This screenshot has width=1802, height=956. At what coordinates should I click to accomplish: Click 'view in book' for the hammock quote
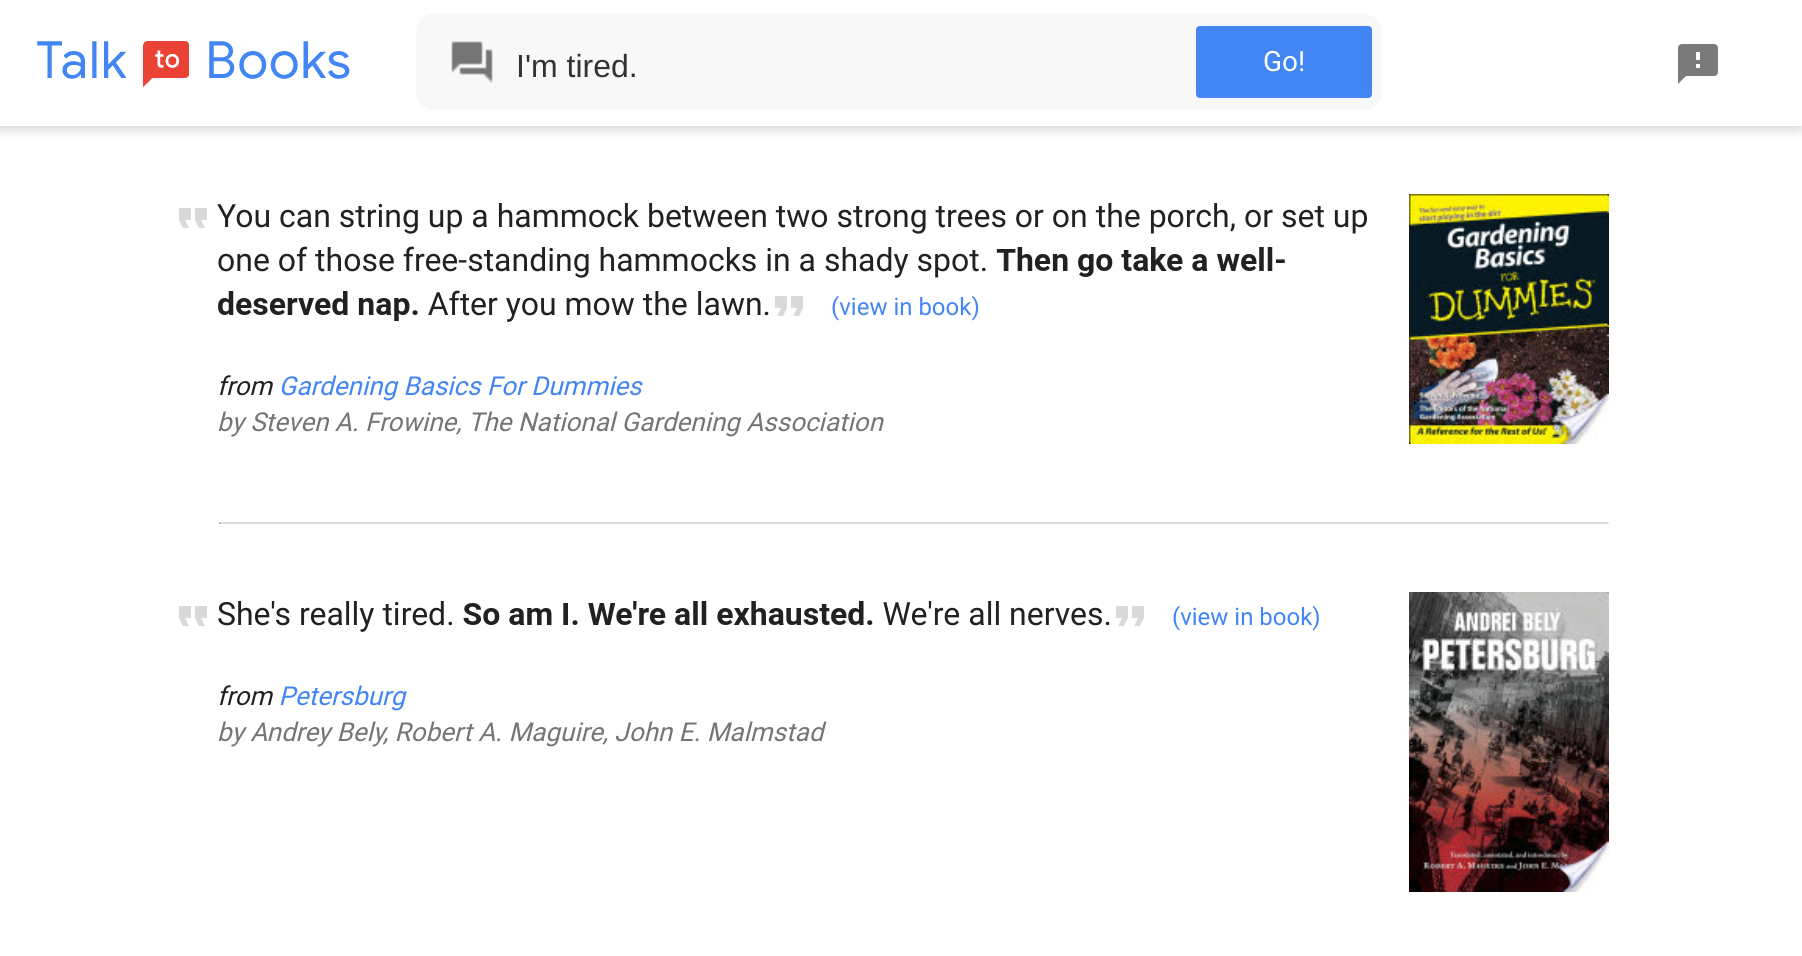click(x=905, y=307)
